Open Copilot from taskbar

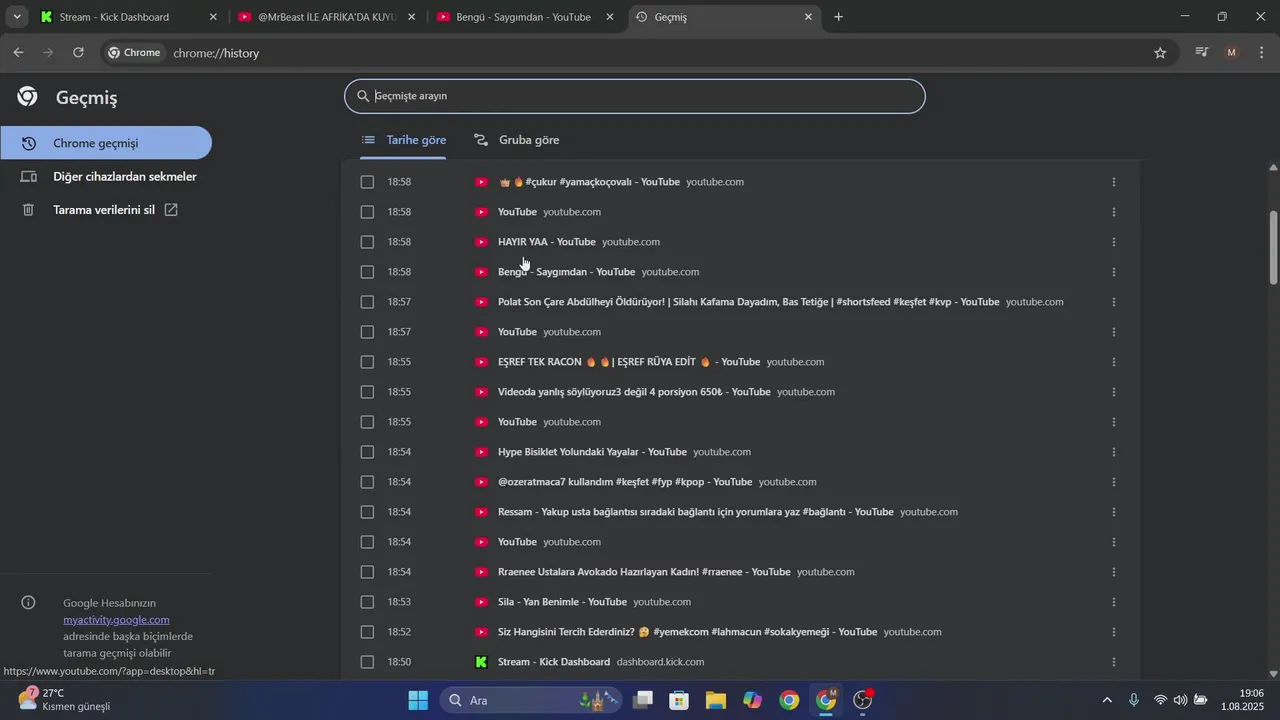pos(753,700)
